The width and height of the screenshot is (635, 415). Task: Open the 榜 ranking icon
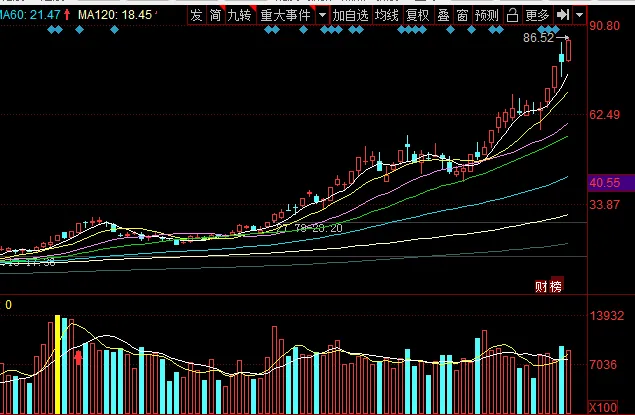click(x=556, y=287)
